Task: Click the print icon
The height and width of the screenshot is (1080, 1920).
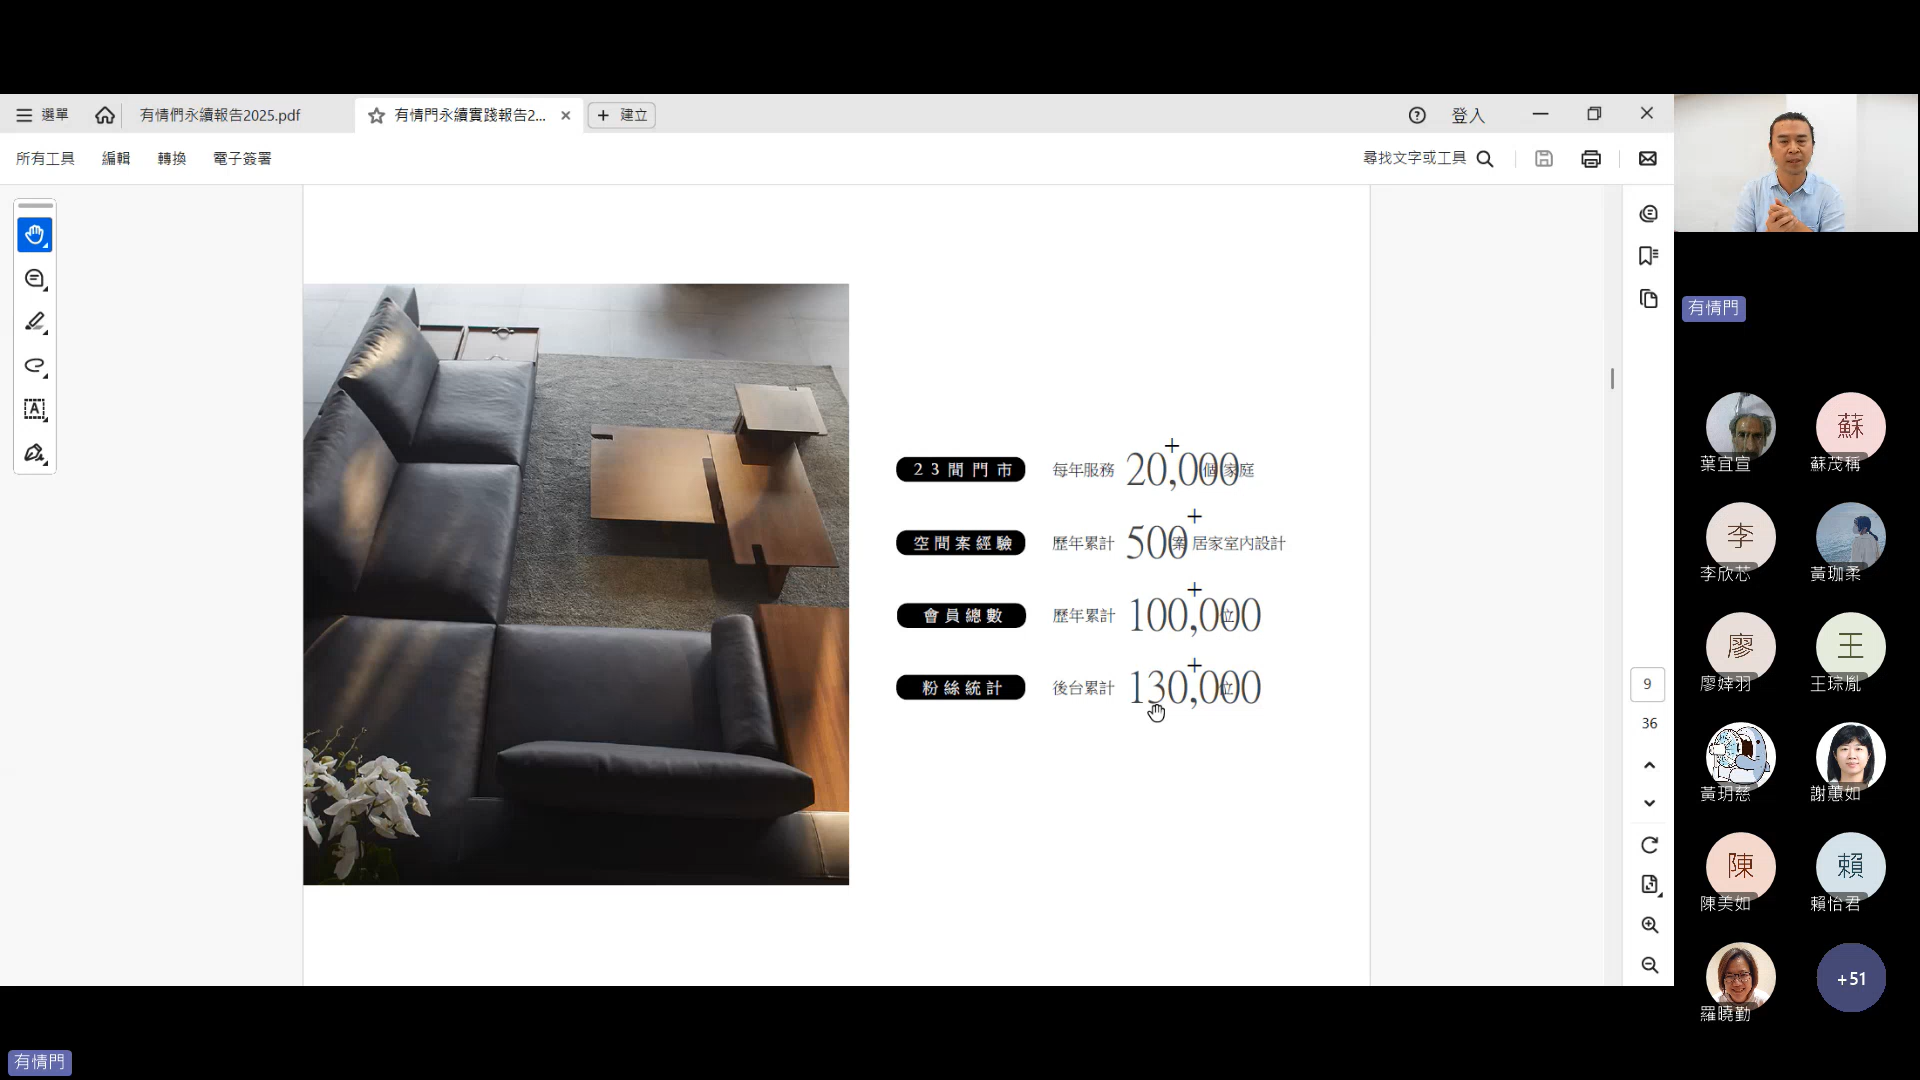Action: coord(1591,159)
